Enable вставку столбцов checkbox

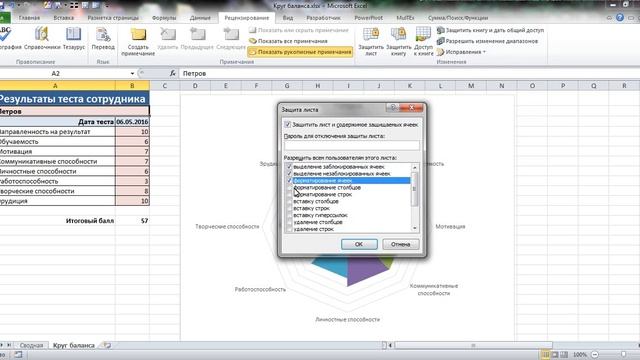tap(289, 201)
